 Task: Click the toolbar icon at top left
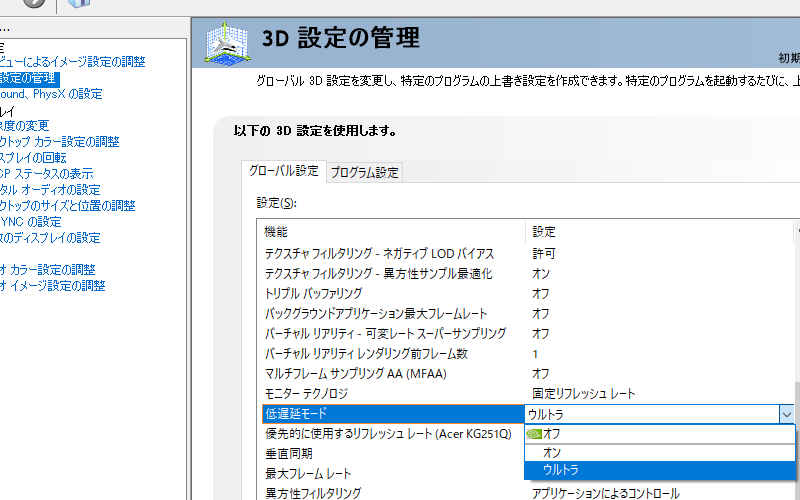[35, 3]
